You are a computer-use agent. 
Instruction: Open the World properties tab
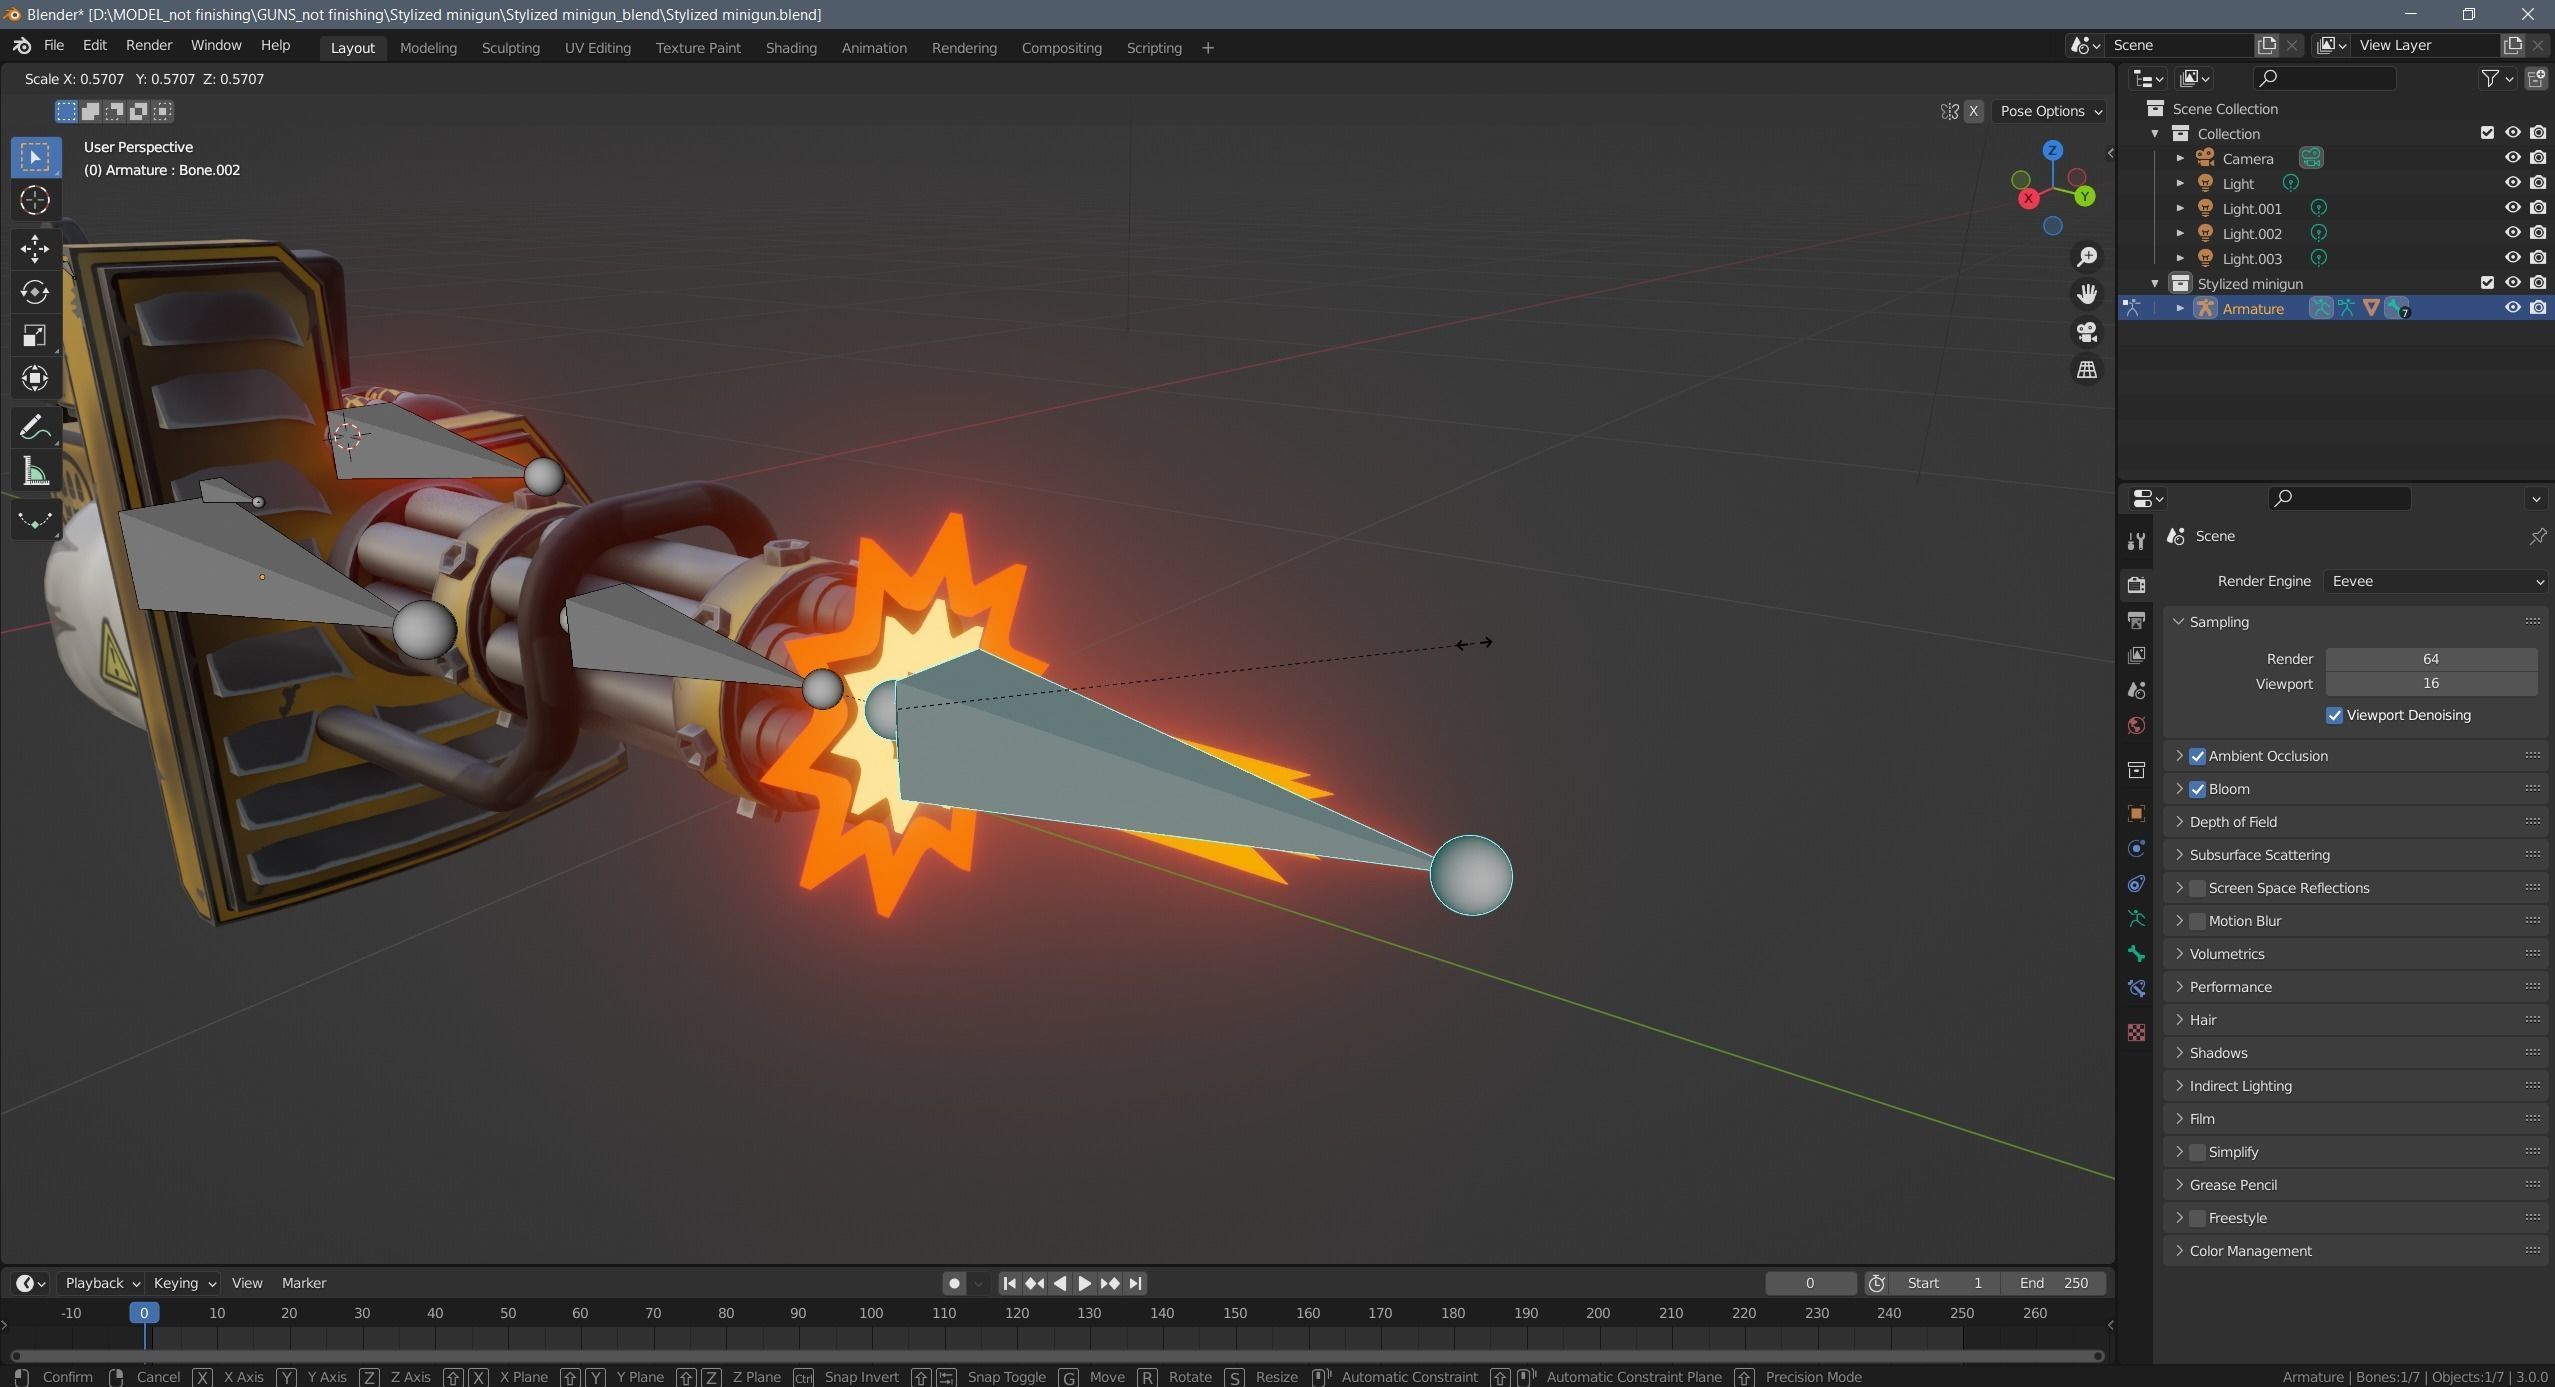tap(2137, 726)
